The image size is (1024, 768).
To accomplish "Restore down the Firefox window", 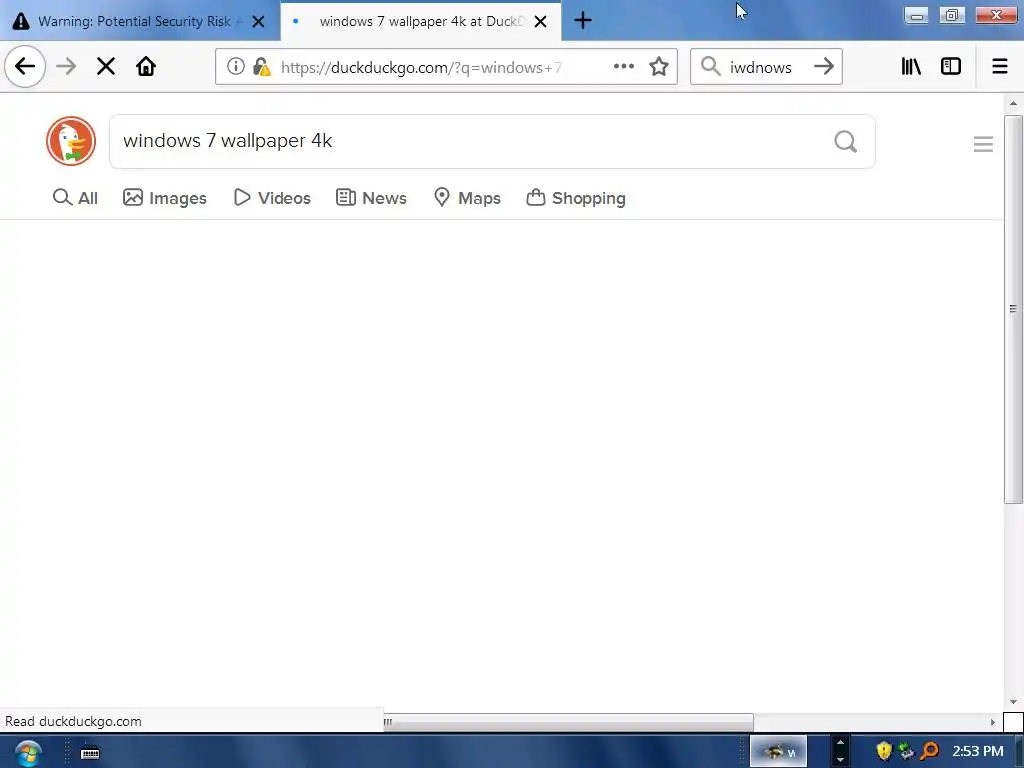I will (952, 15).
